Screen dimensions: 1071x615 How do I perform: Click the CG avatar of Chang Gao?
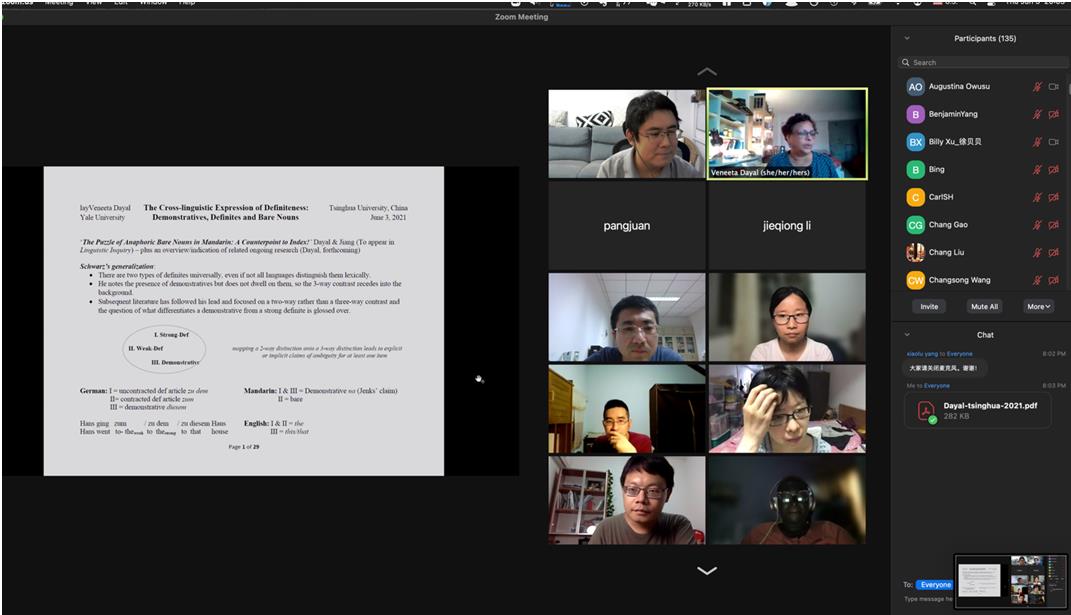tap(915, 225)
